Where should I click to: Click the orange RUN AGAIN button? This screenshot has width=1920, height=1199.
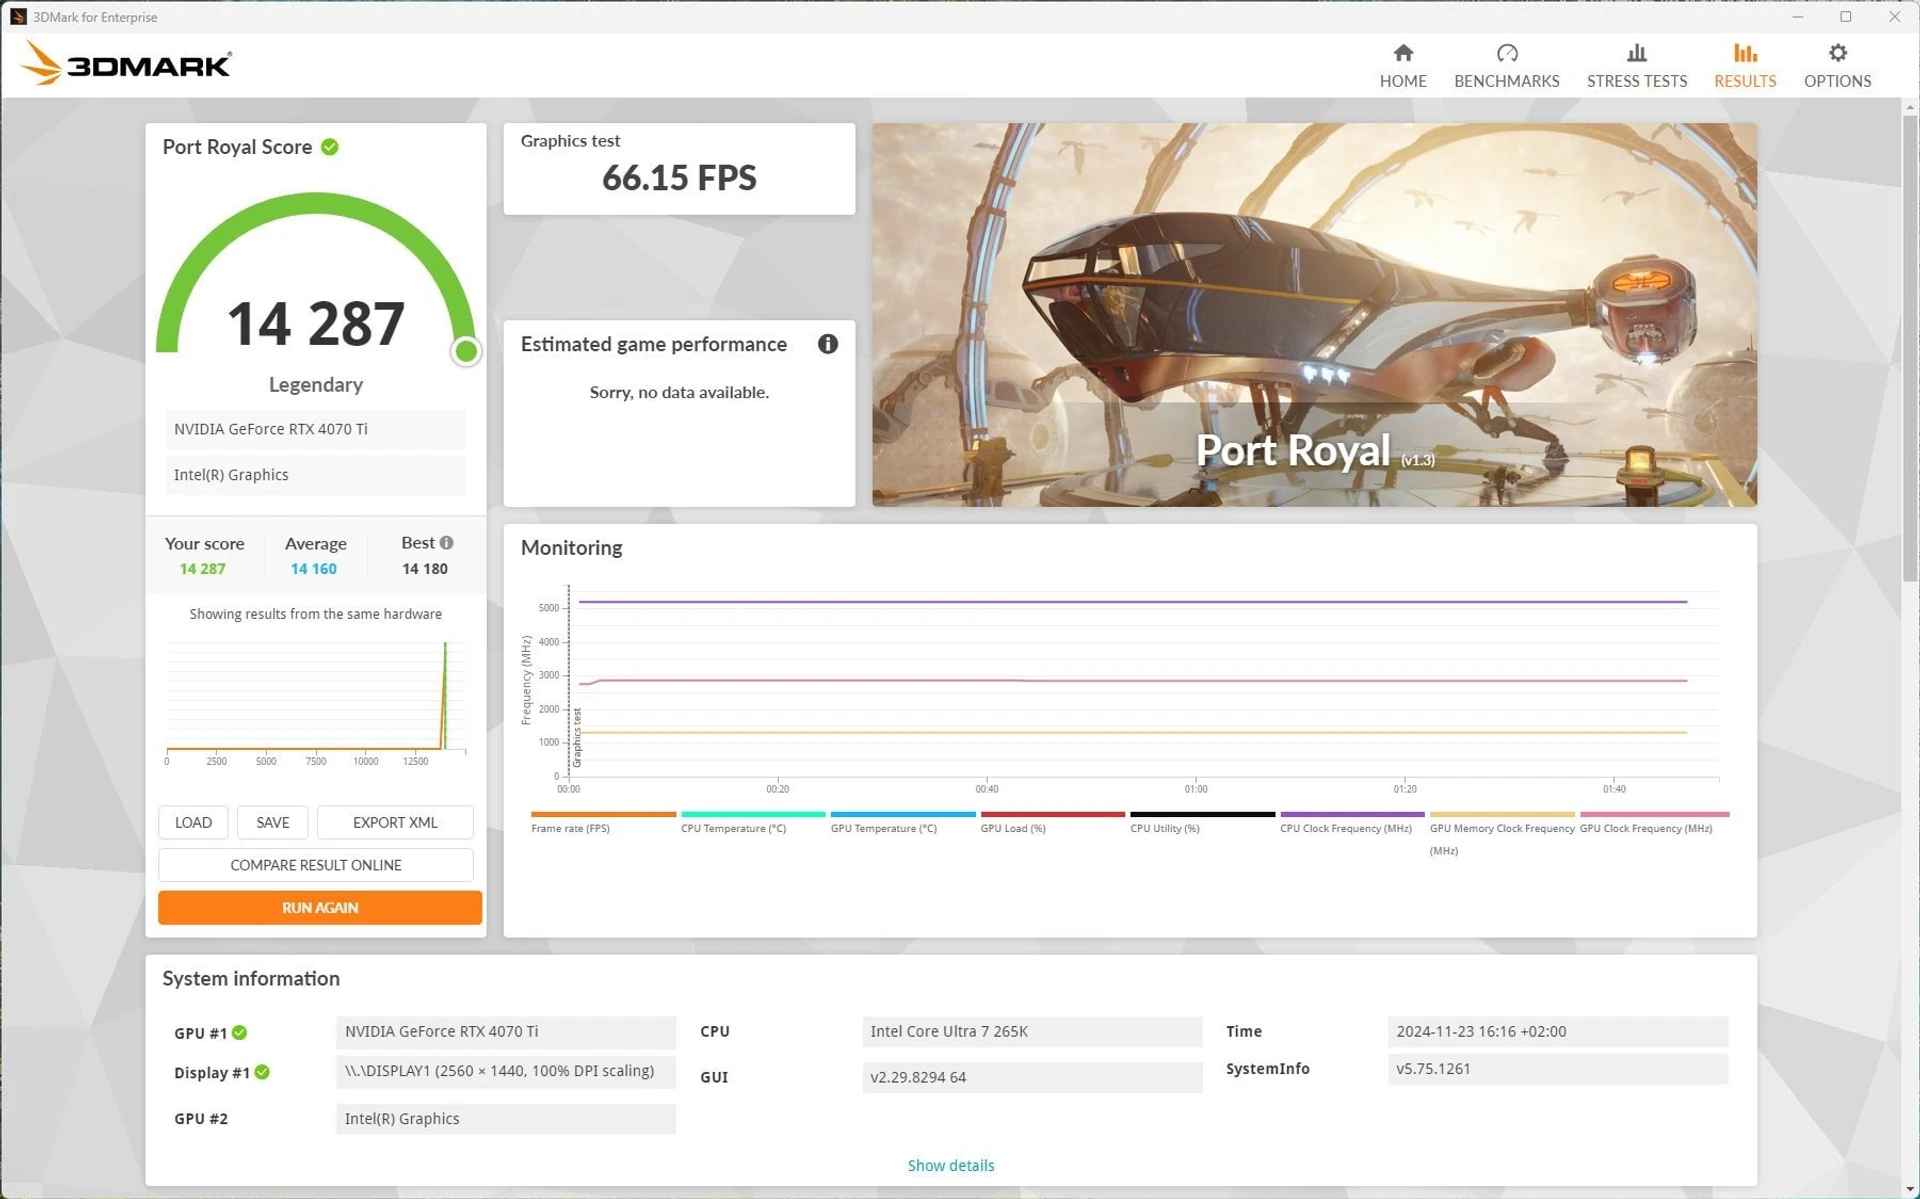pyautogui.click(x=319, y=907)
